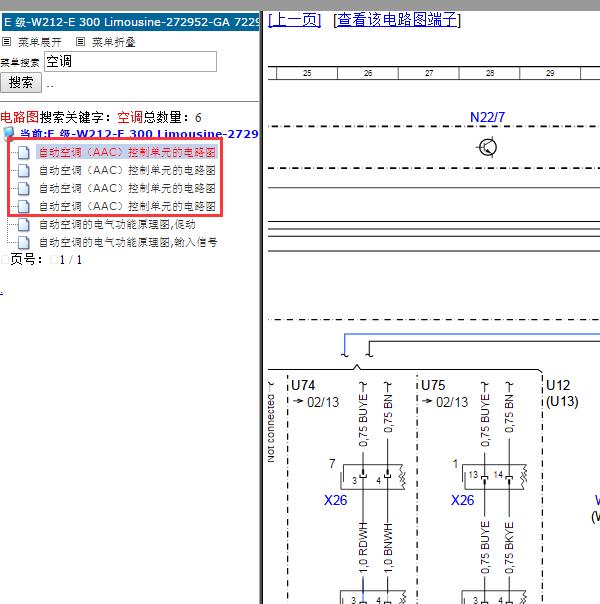Click the U75 section label

coord(433,385)
